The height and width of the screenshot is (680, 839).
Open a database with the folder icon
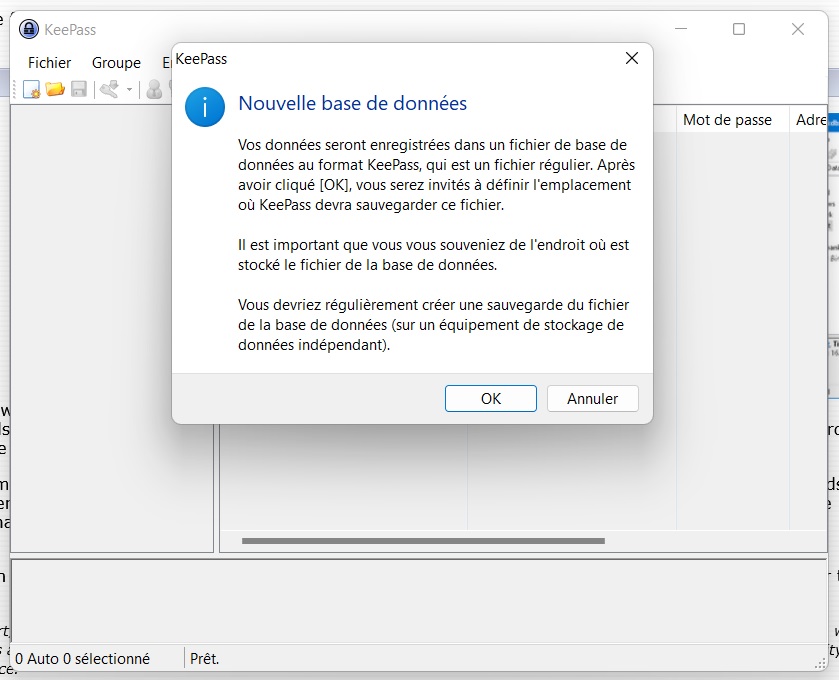(55, 90)
